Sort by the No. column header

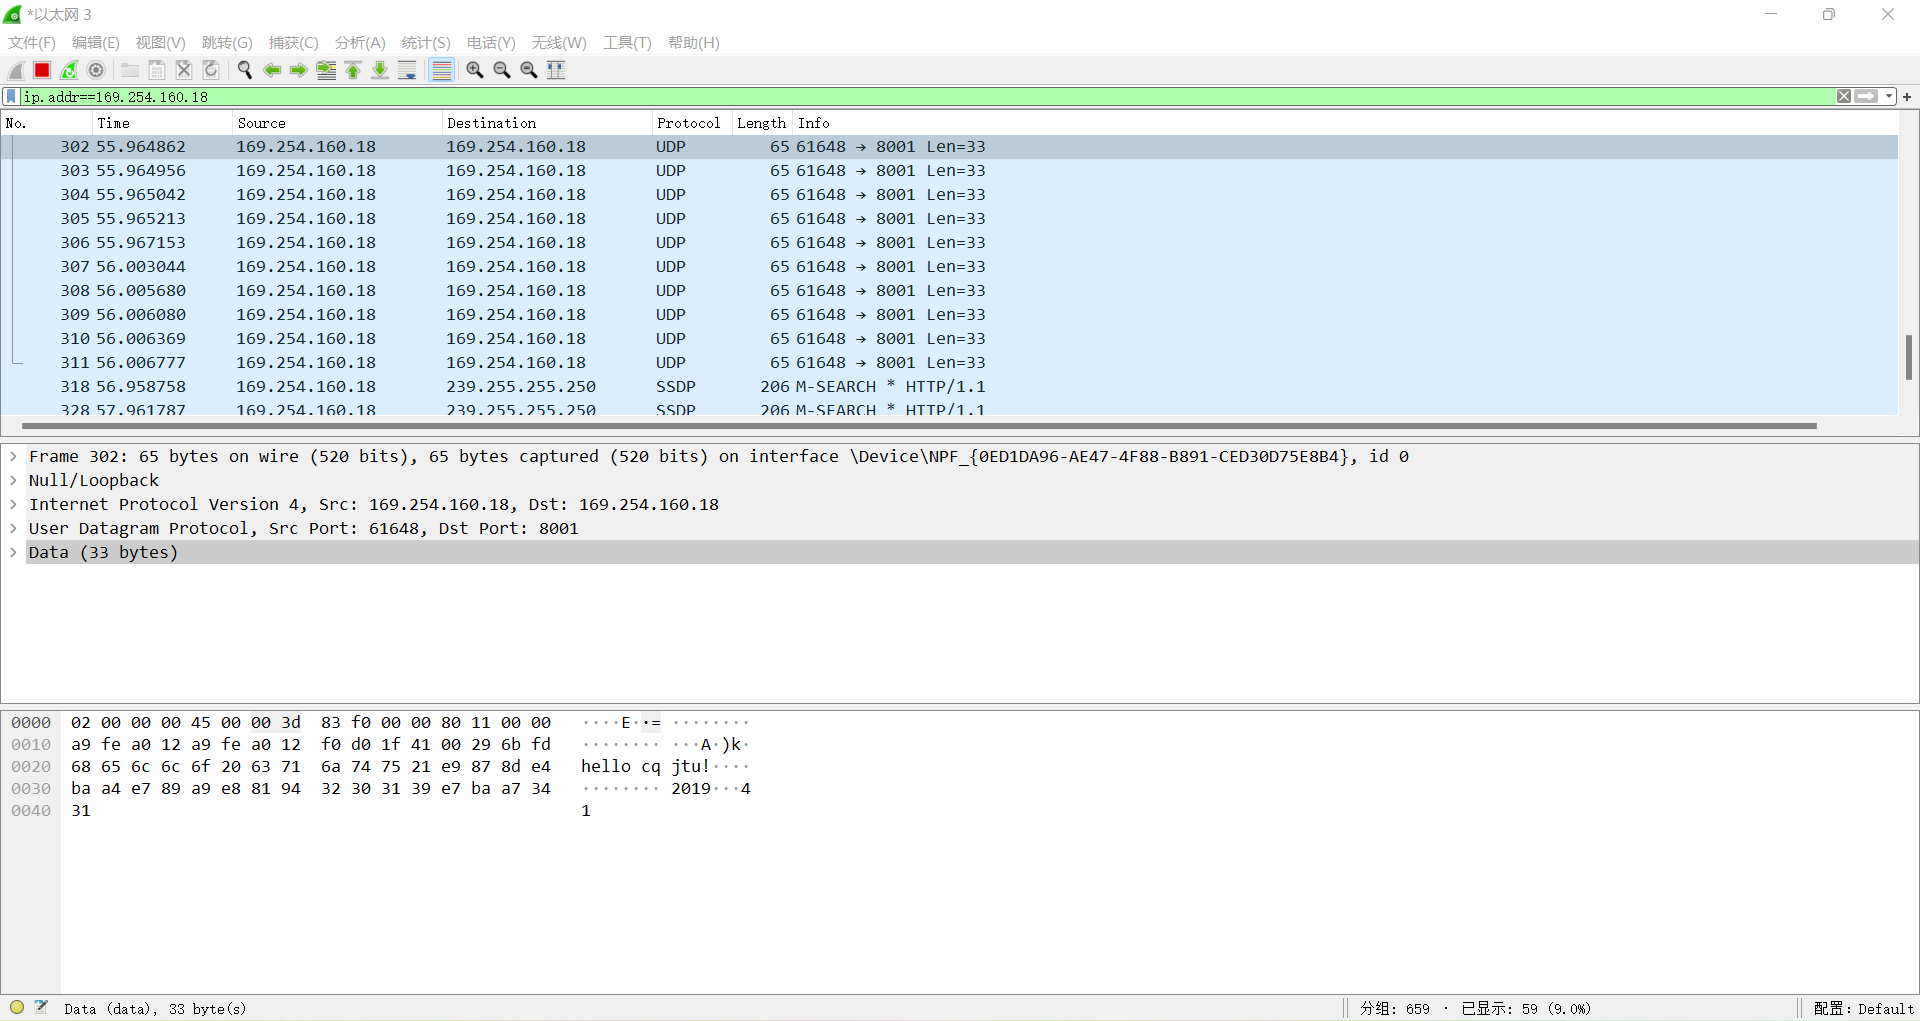46,123
